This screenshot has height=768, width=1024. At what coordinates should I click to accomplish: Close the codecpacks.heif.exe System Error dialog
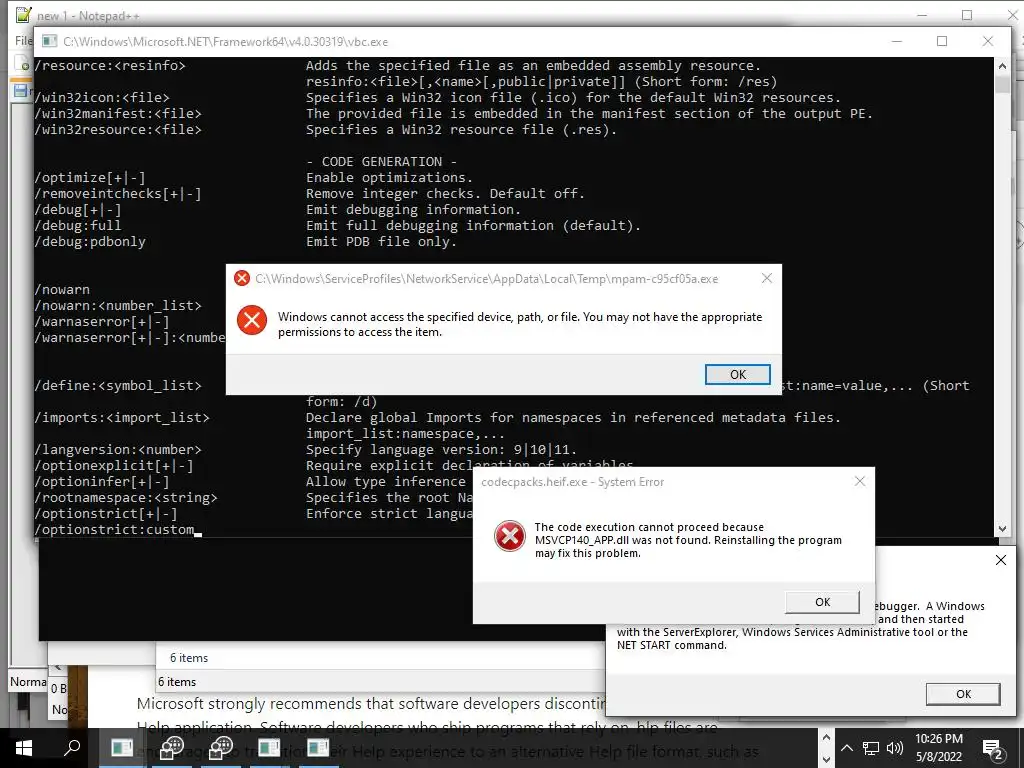coord(859,481)
